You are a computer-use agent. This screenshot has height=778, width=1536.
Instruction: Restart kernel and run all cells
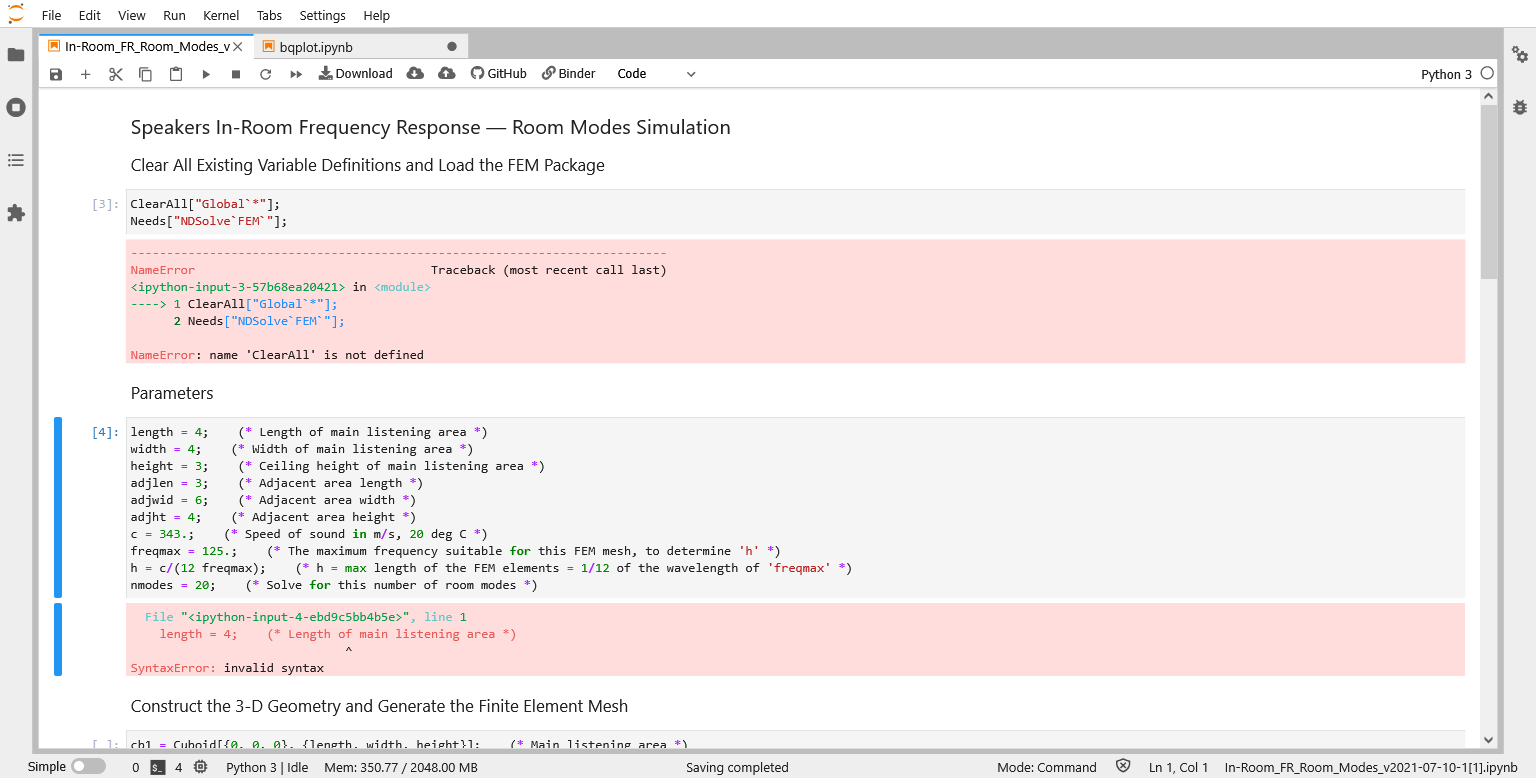pos(296,74)
